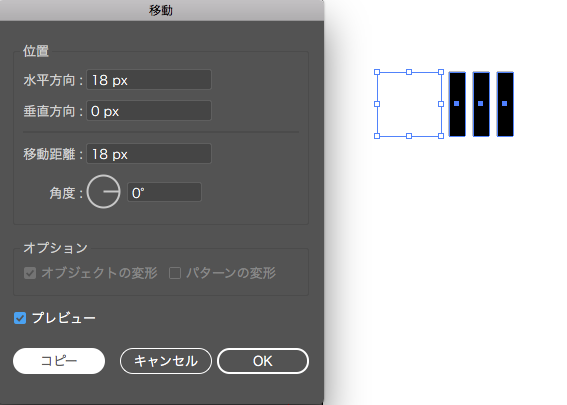Screen dimensions: 567x405
Task: Click the bottom-right handle of selection box
Action: [441, 136]
